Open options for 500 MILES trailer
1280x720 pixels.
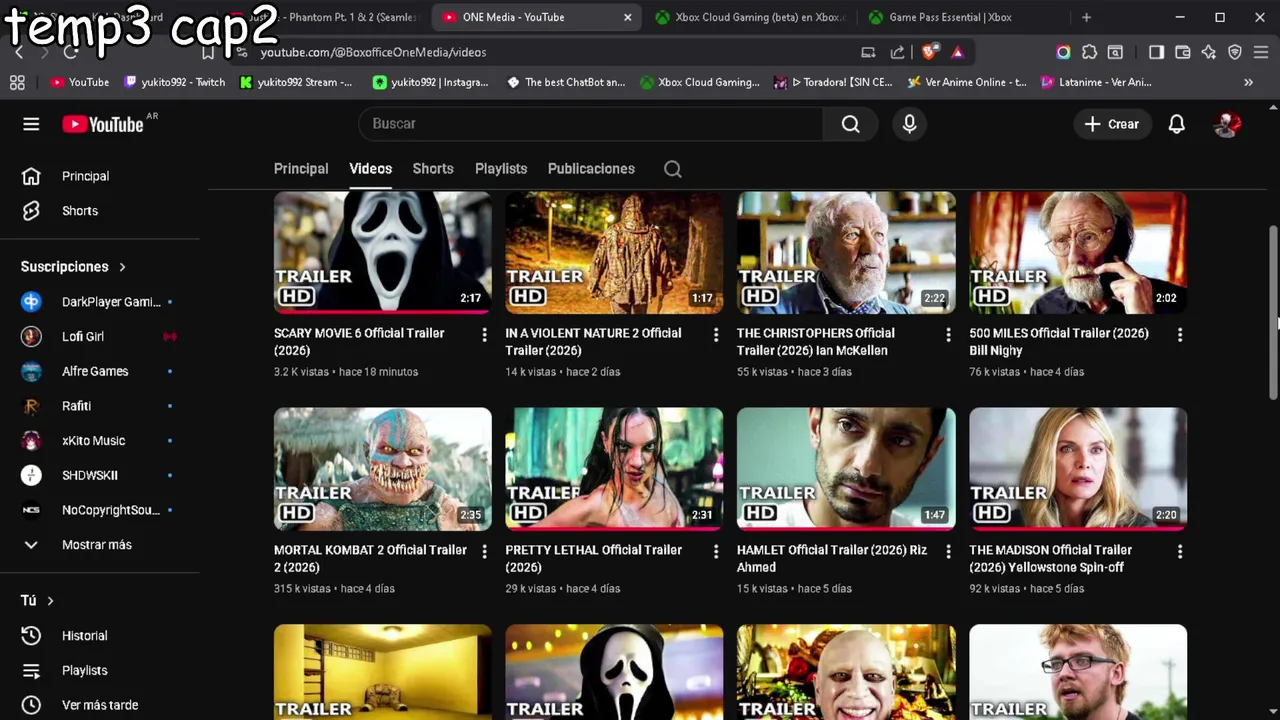point(1180,335)
